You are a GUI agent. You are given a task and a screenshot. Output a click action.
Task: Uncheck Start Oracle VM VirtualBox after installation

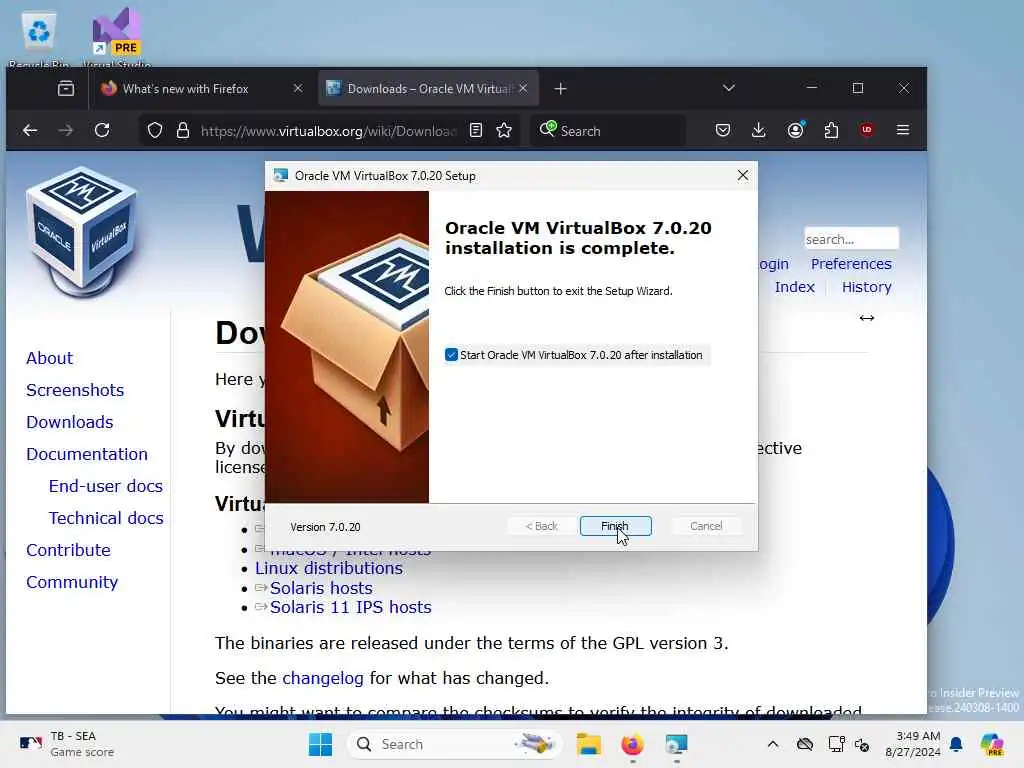(x=451, y=355)
